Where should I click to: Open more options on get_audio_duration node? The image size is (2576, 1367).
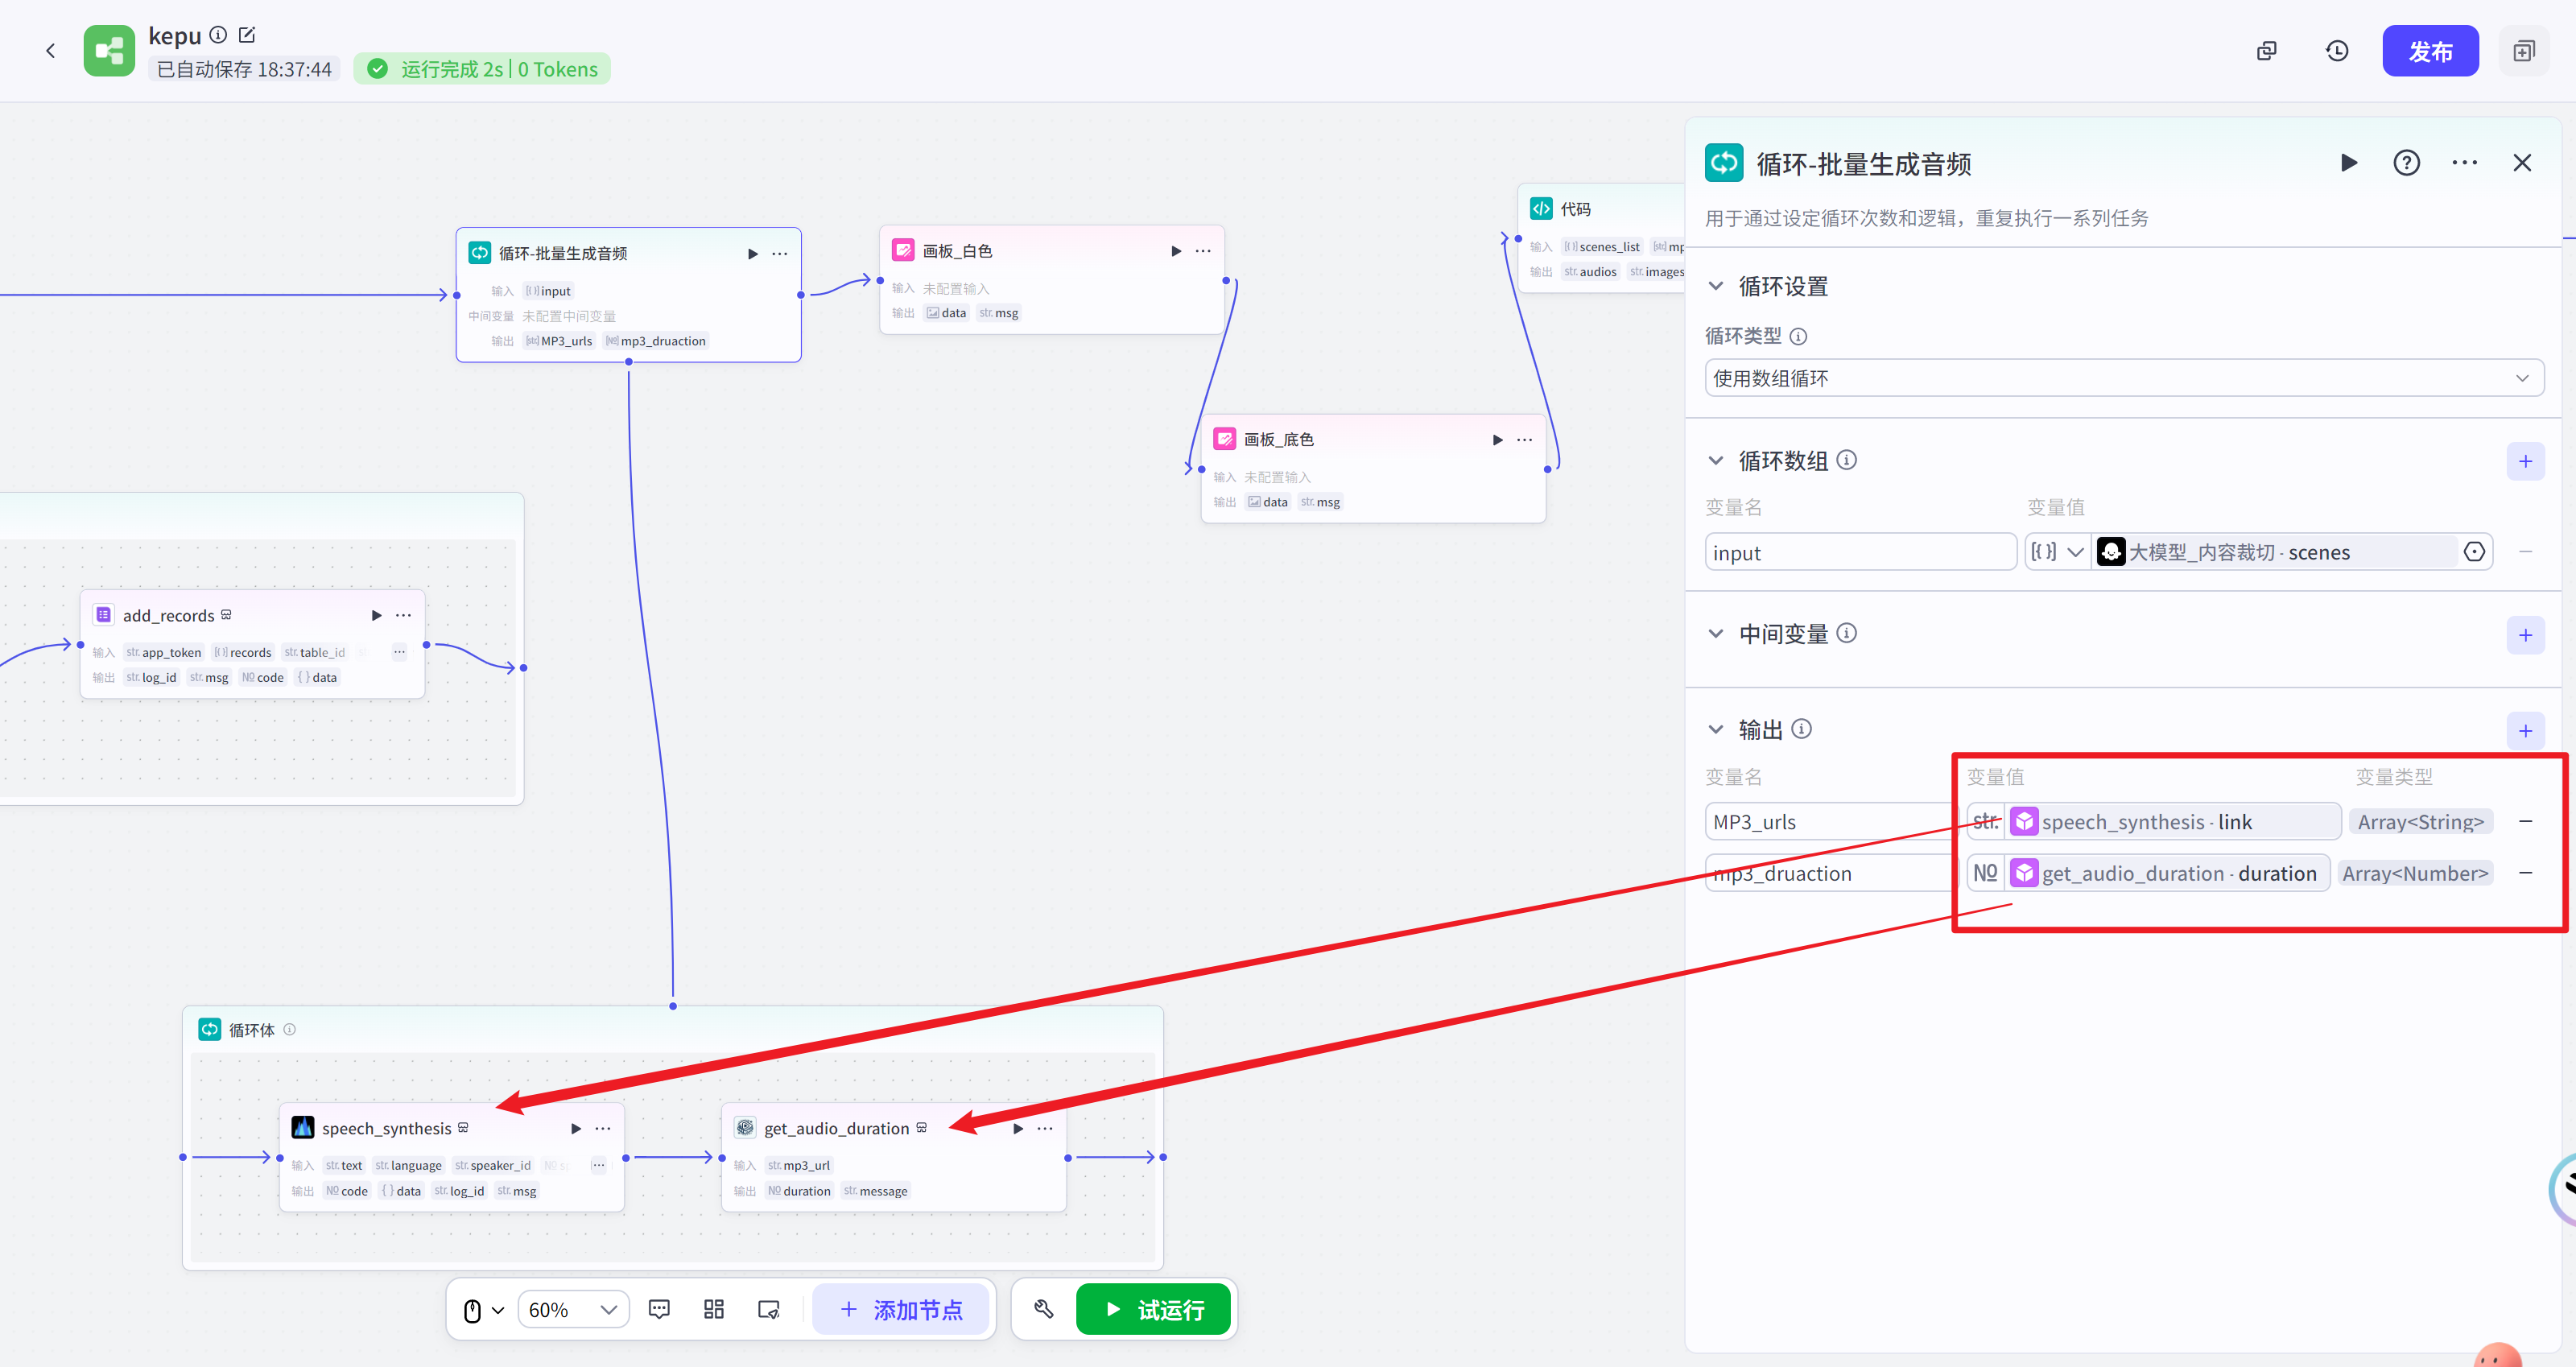[x=1045, y=1129]
